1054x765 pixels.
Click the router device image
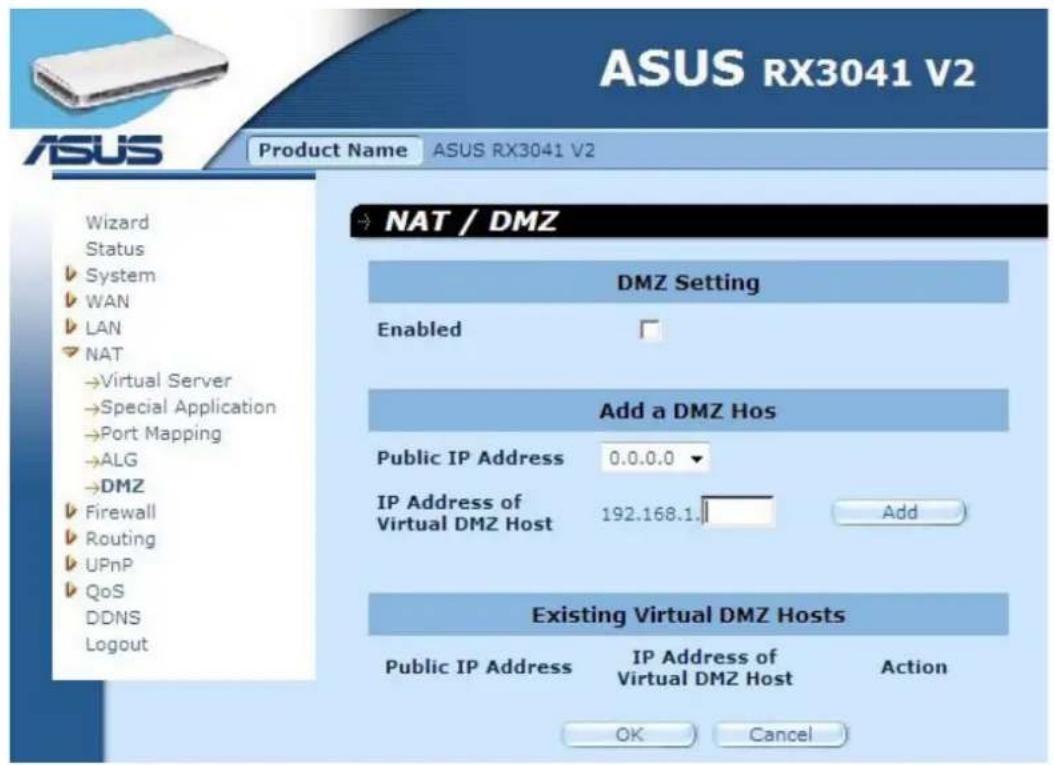click(x=130, y=74)
